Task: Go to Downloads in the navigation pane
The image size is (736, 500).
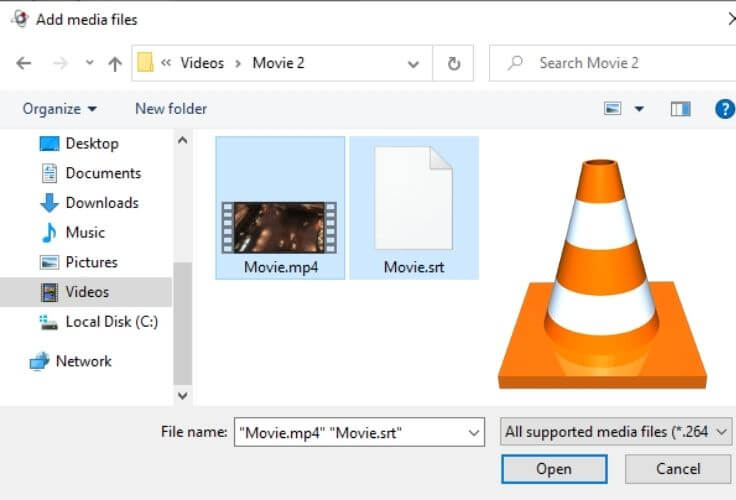Action: click(101, 202)
